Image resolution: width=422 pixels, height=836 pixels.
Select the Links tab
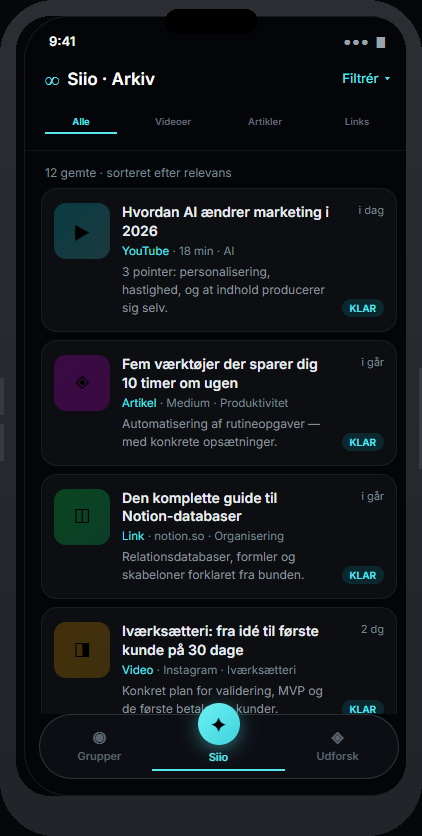356,122
